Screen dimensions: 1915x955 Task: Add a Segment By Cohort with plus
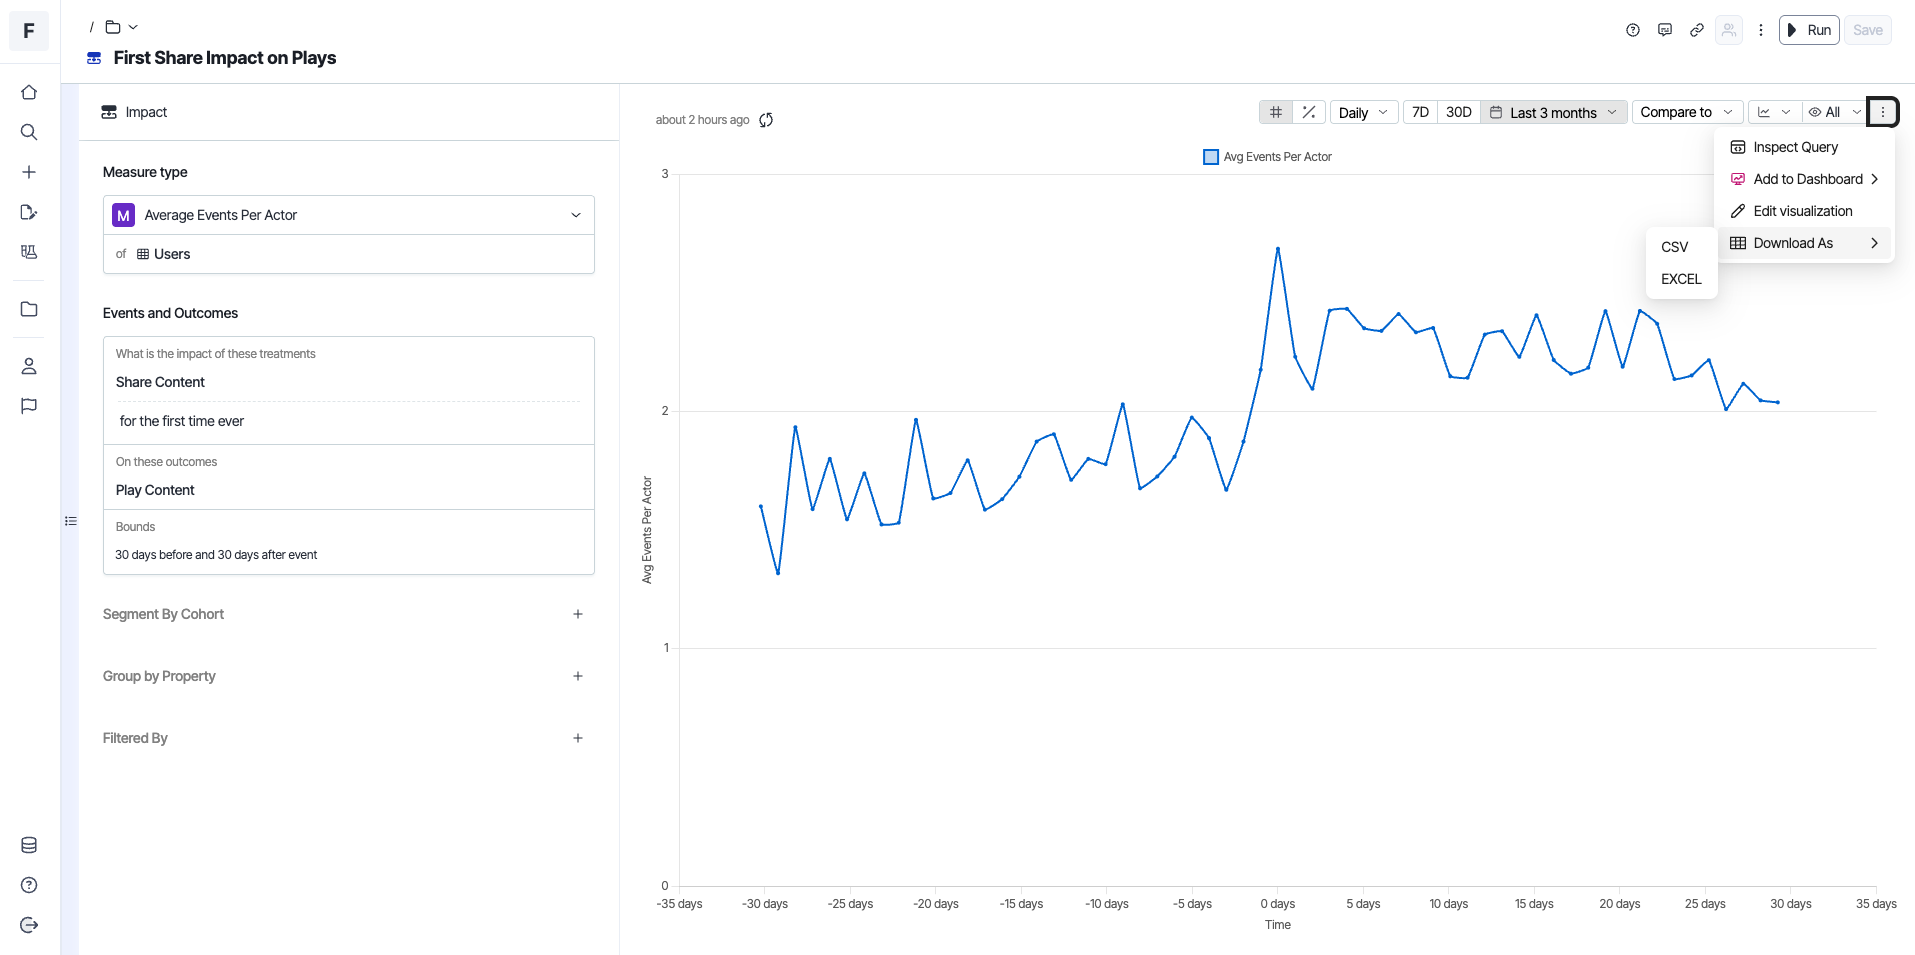point(578,614)
